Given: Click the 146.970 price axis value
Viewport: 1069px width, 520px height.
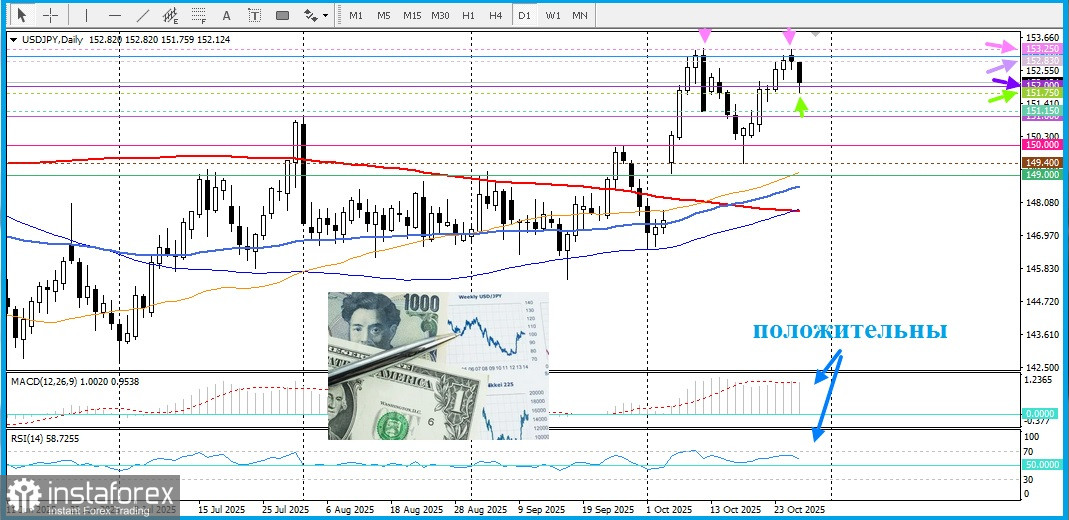Looking at the screenshot, I should tap(1041, 236).
